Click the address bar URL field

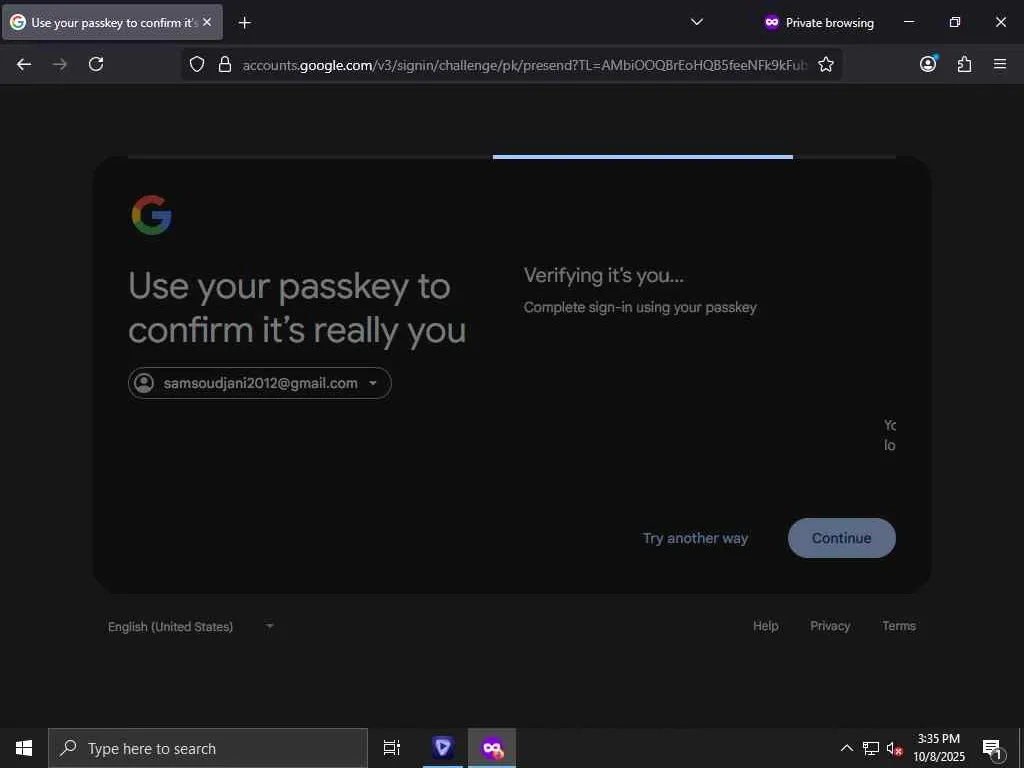pyautogui.click(x=524, y=65)
